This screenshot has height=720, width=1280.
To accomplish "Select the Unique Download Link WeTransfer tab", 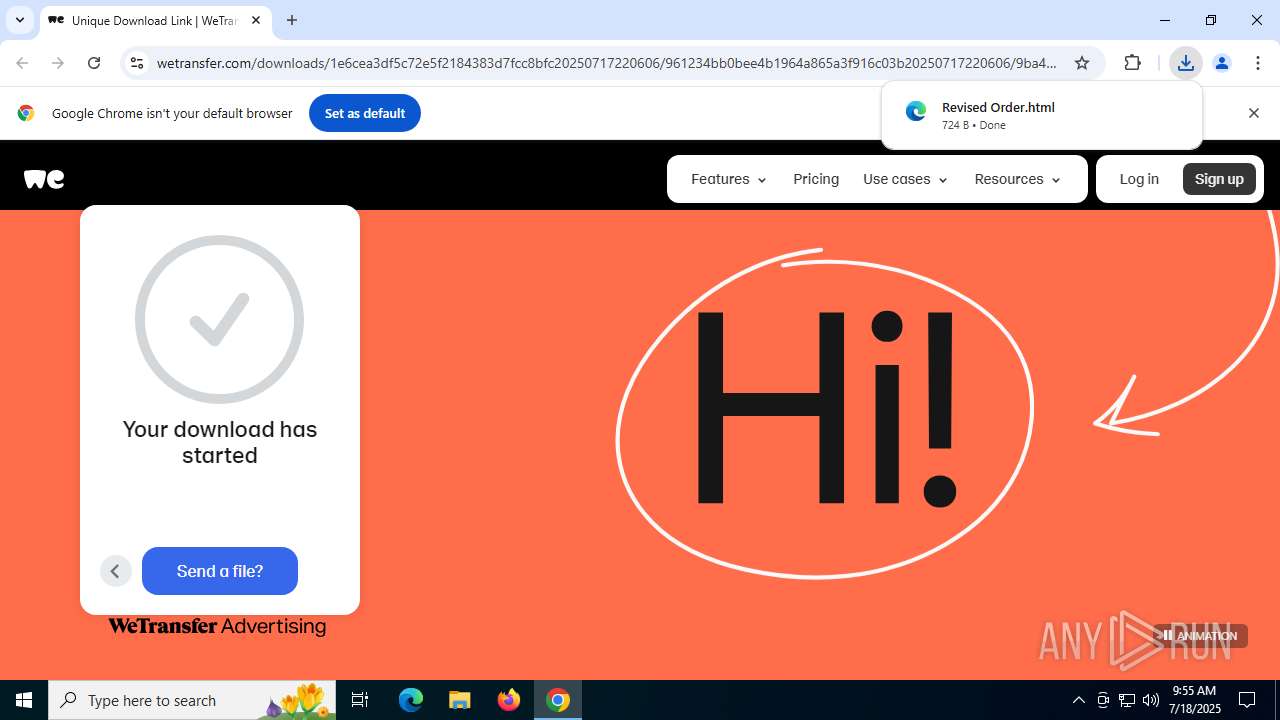I will tap(156, 20).
